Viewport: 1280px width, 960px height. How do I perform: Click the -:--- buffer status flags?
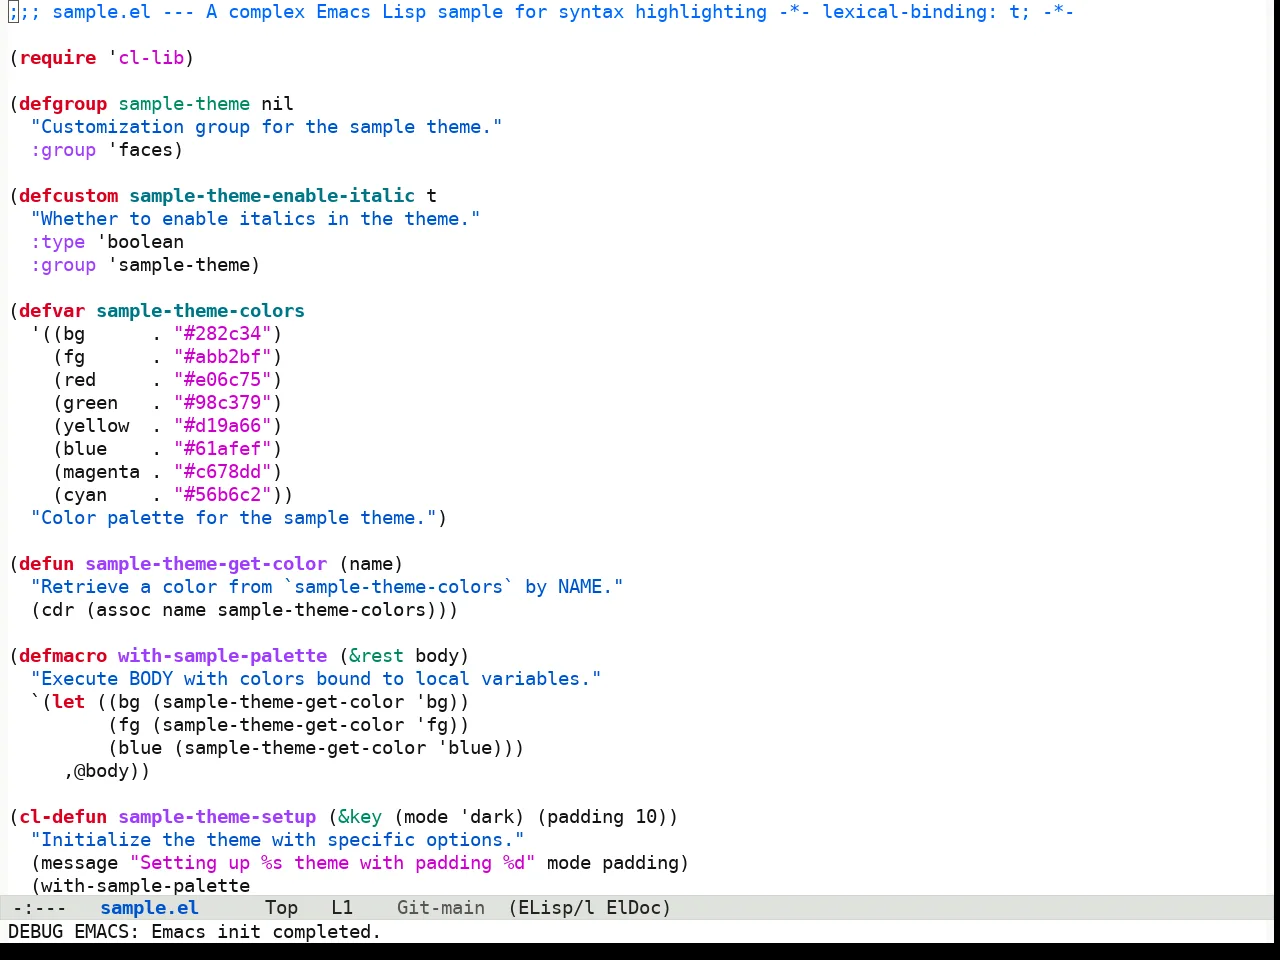39,907
